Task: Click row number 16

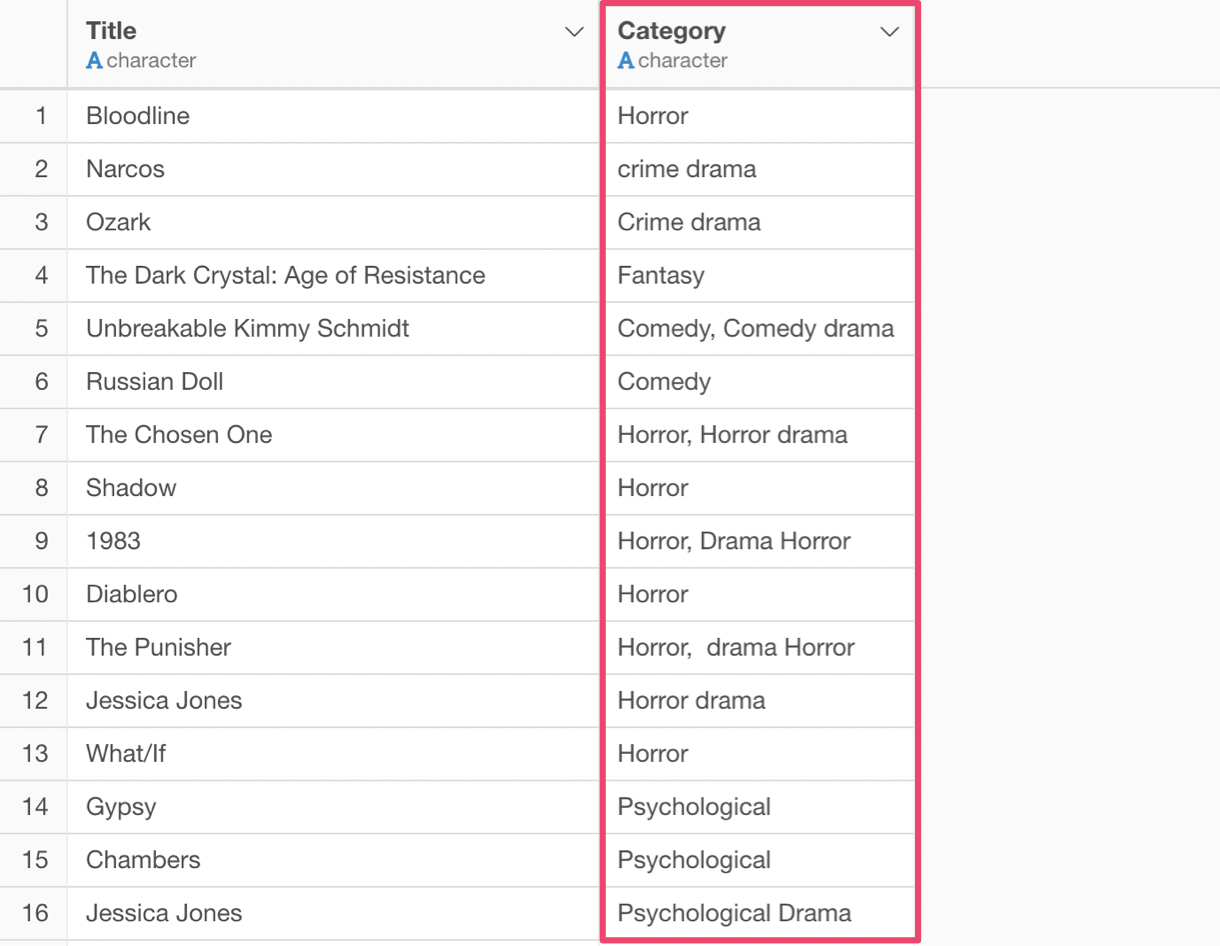Action: 35,913
